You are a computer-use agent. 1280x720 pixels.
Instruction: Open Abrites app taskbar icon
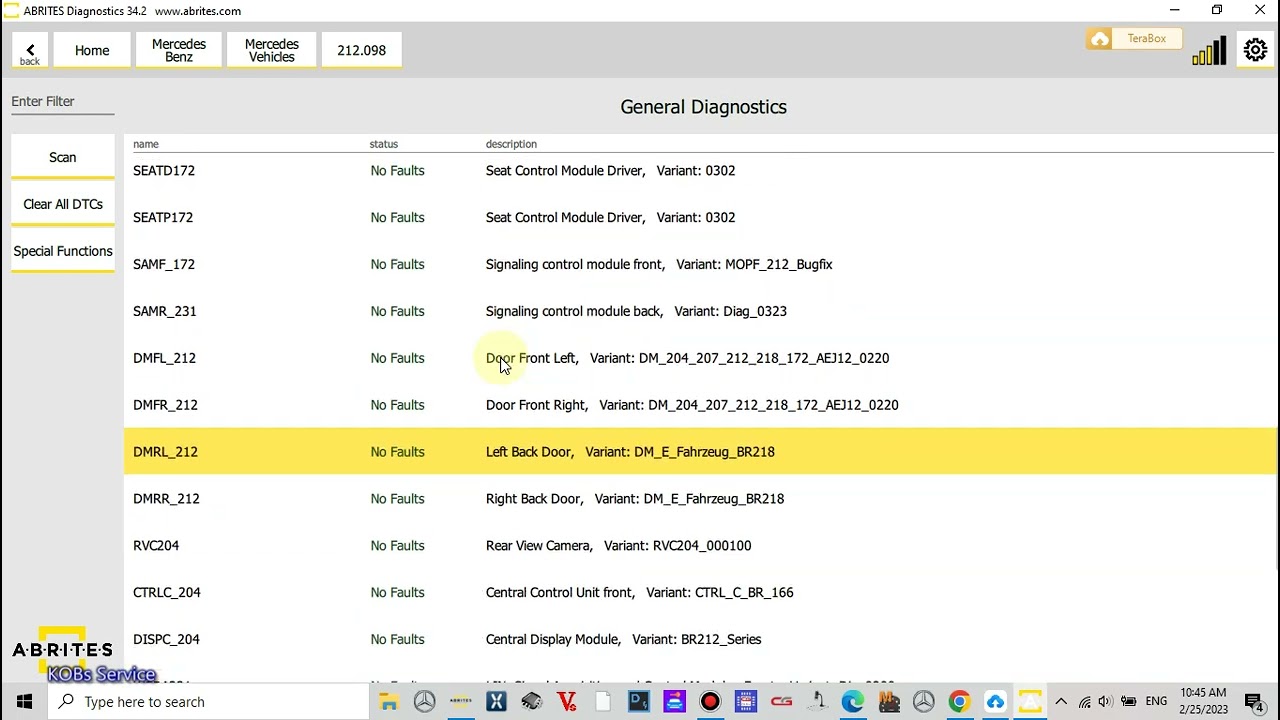[x=460, y=702]
